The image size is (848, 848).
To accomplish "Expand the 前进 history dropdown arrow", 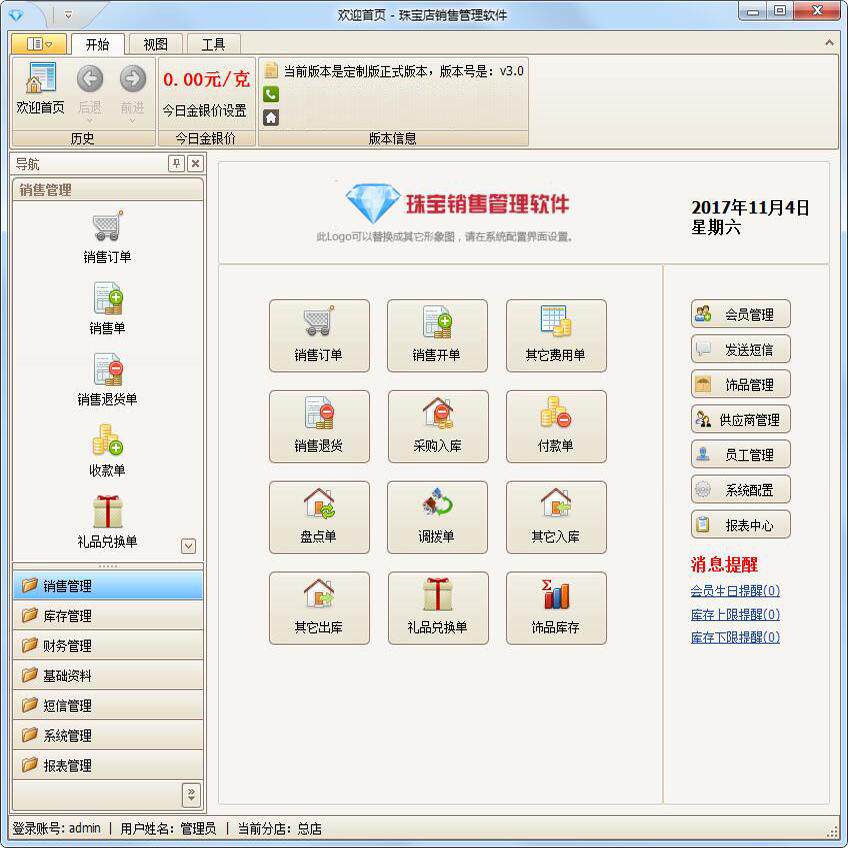I will click(132, 121).
